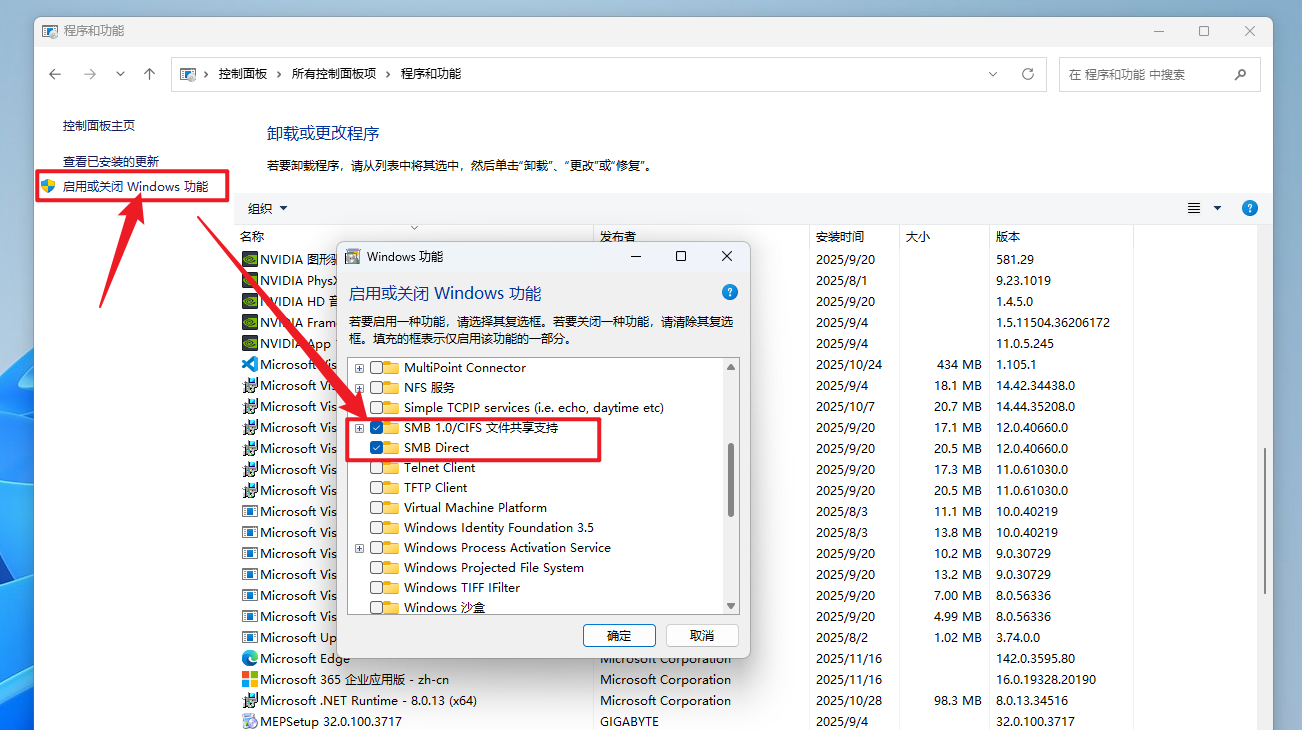The height and width of the screenshot is (730, 1302).
Task: Open 控制面板主页 link
Action: point(99,125)
